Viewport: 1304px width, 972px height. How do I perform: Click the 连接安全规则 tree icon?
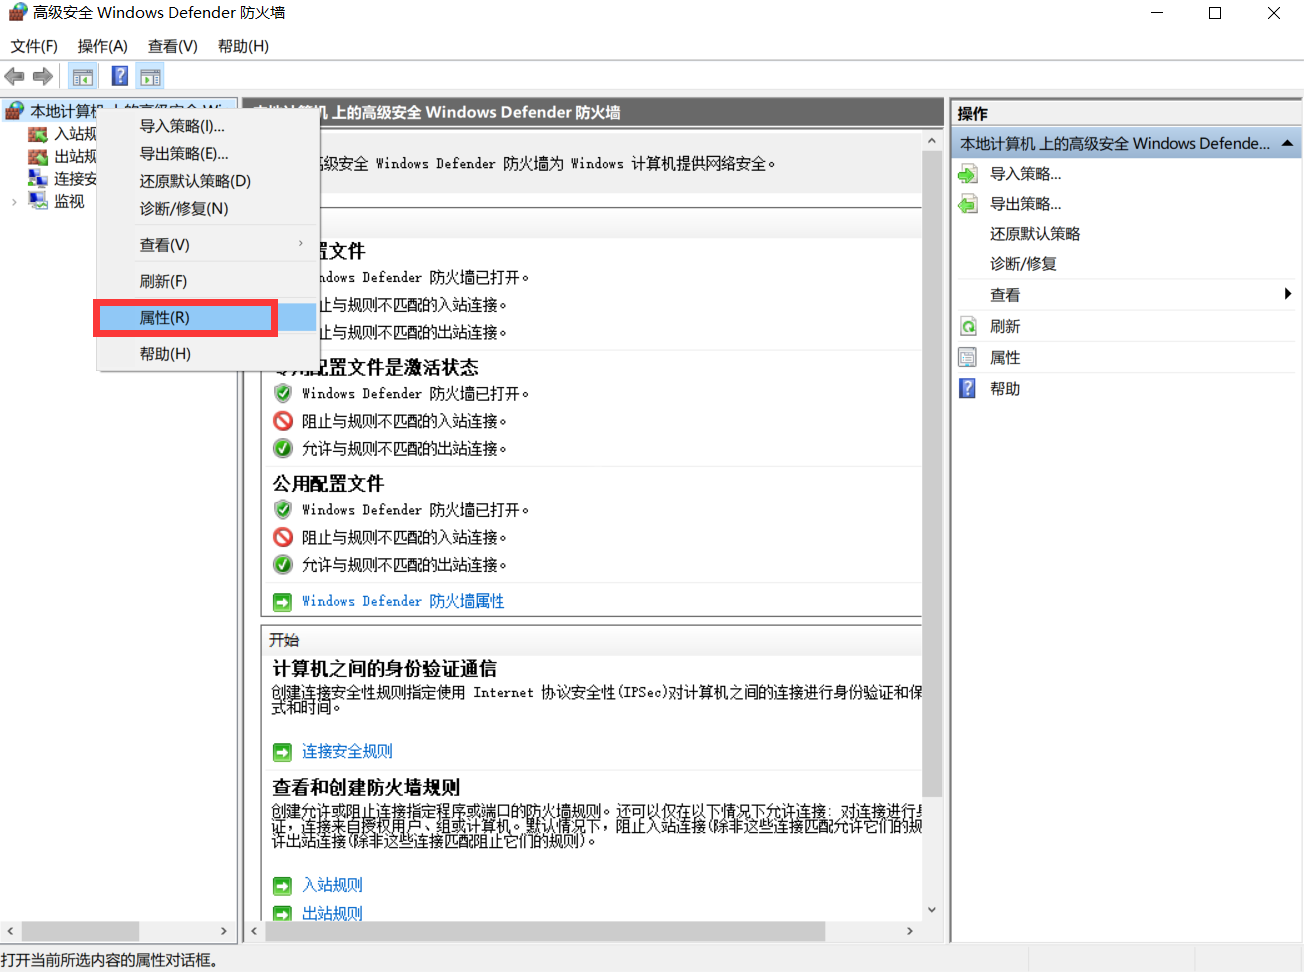[38, 178]
